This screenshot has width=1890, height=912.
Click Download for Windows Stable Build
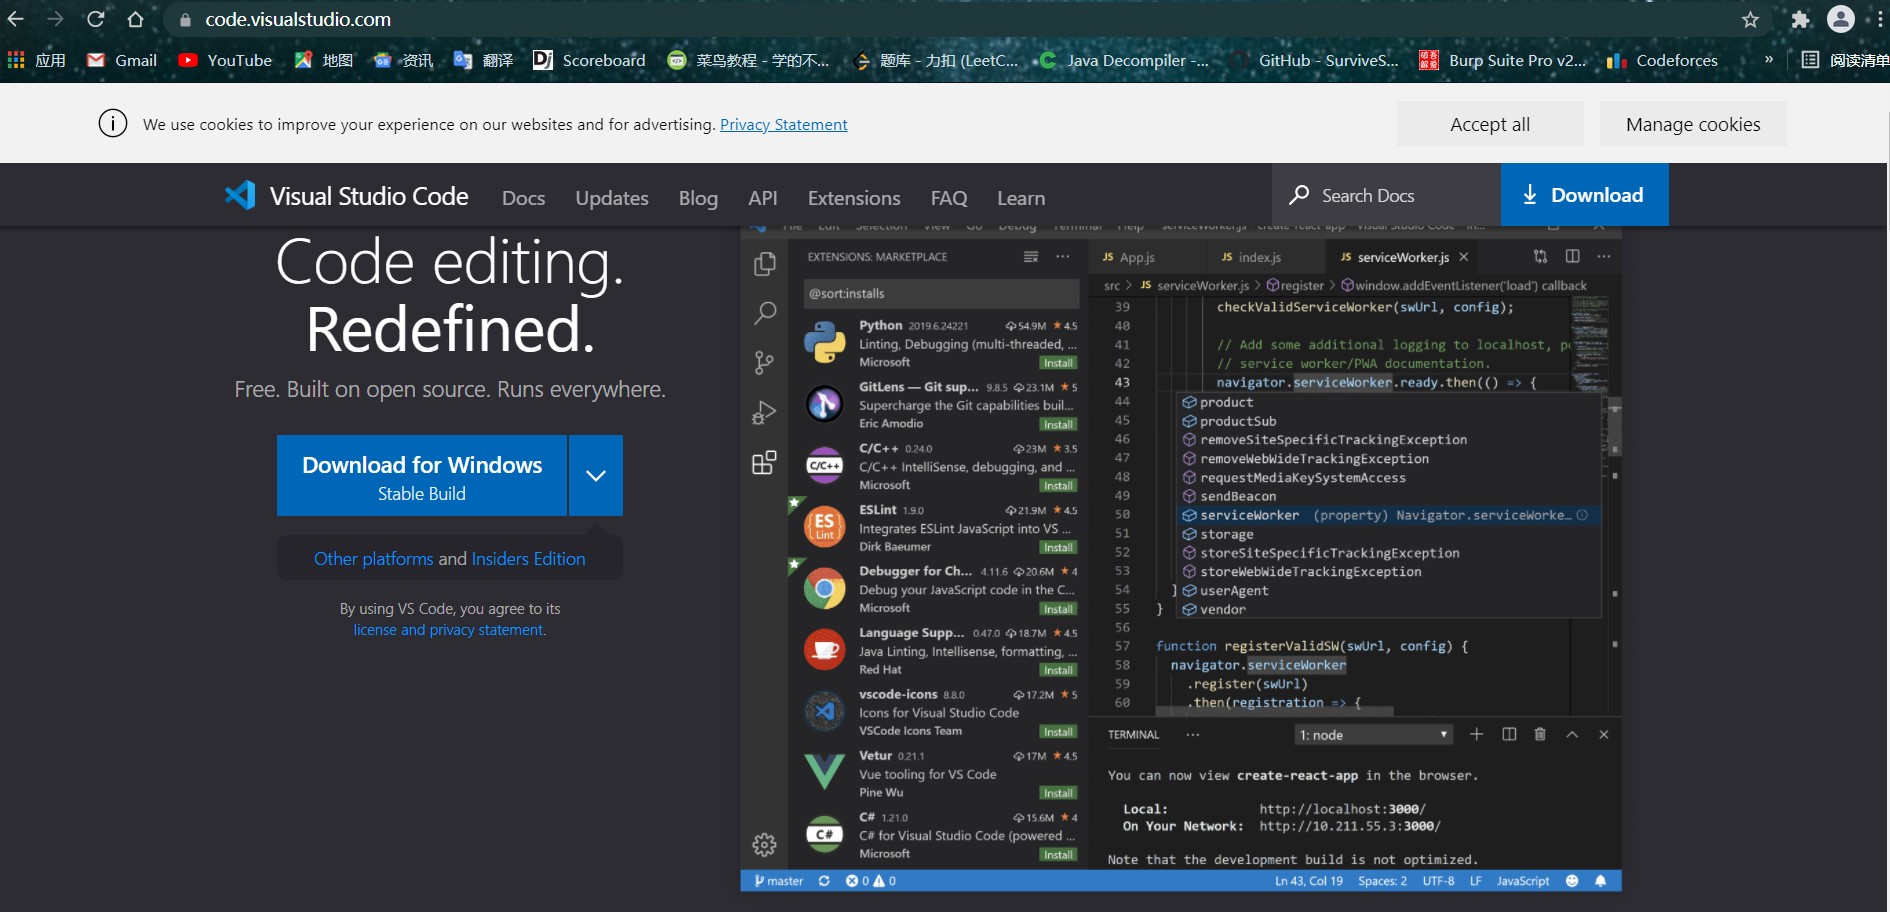click(422, 475)
